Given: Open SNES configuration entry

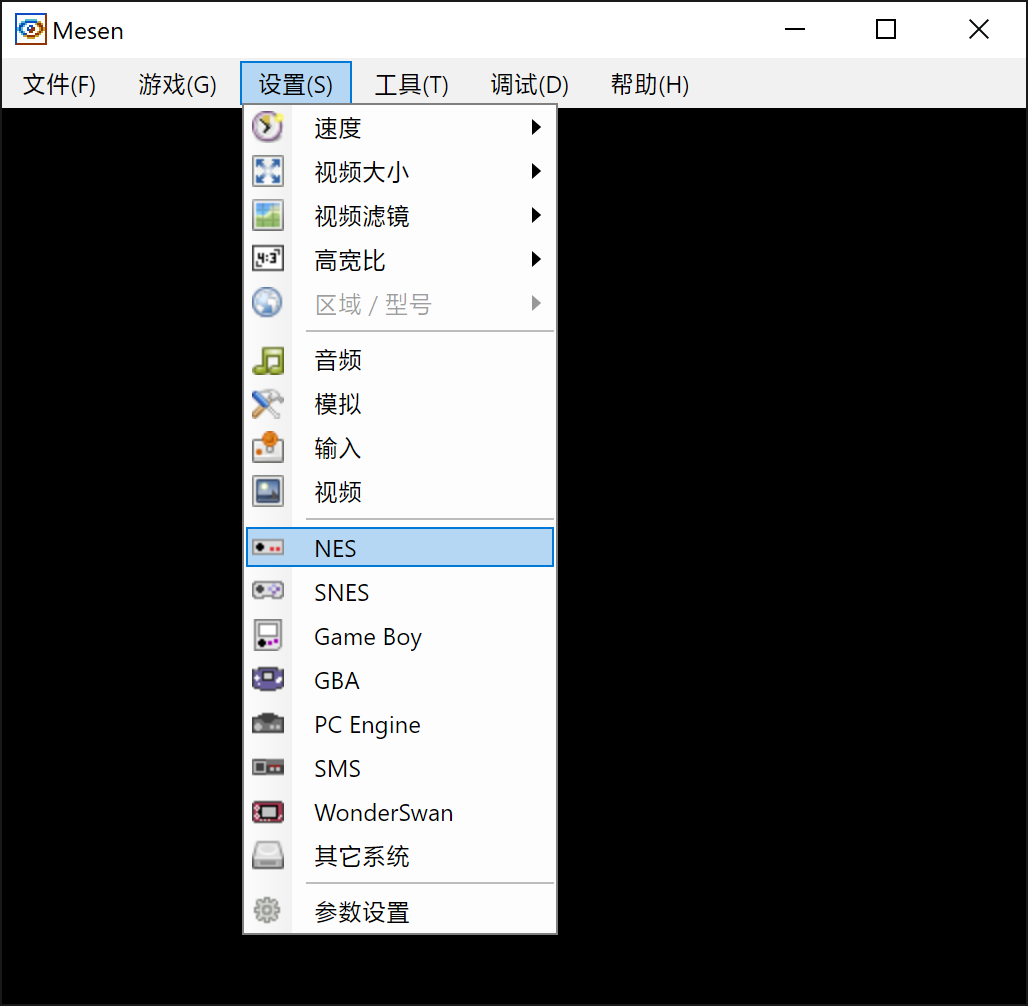Looking at the screenshot, I should click(399, 592).
